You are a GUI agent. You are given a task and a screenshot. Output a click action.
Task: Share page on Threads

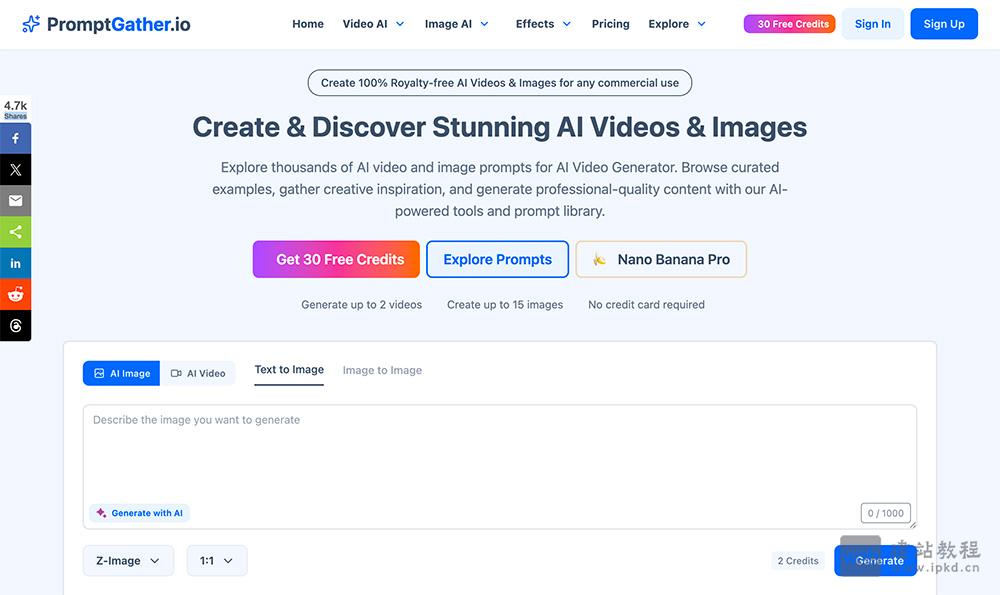[x=15, y=325]
